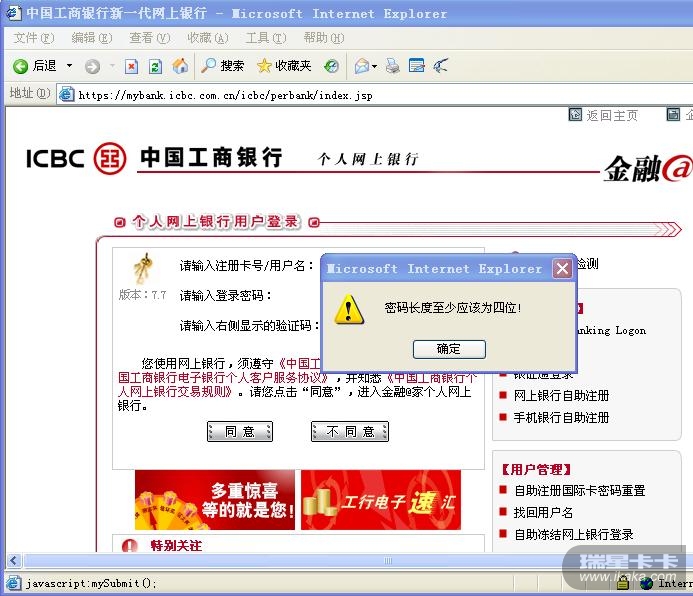
Task: Click the 多重惊喜 promotional banner
Action: click(x=215, y=500)
